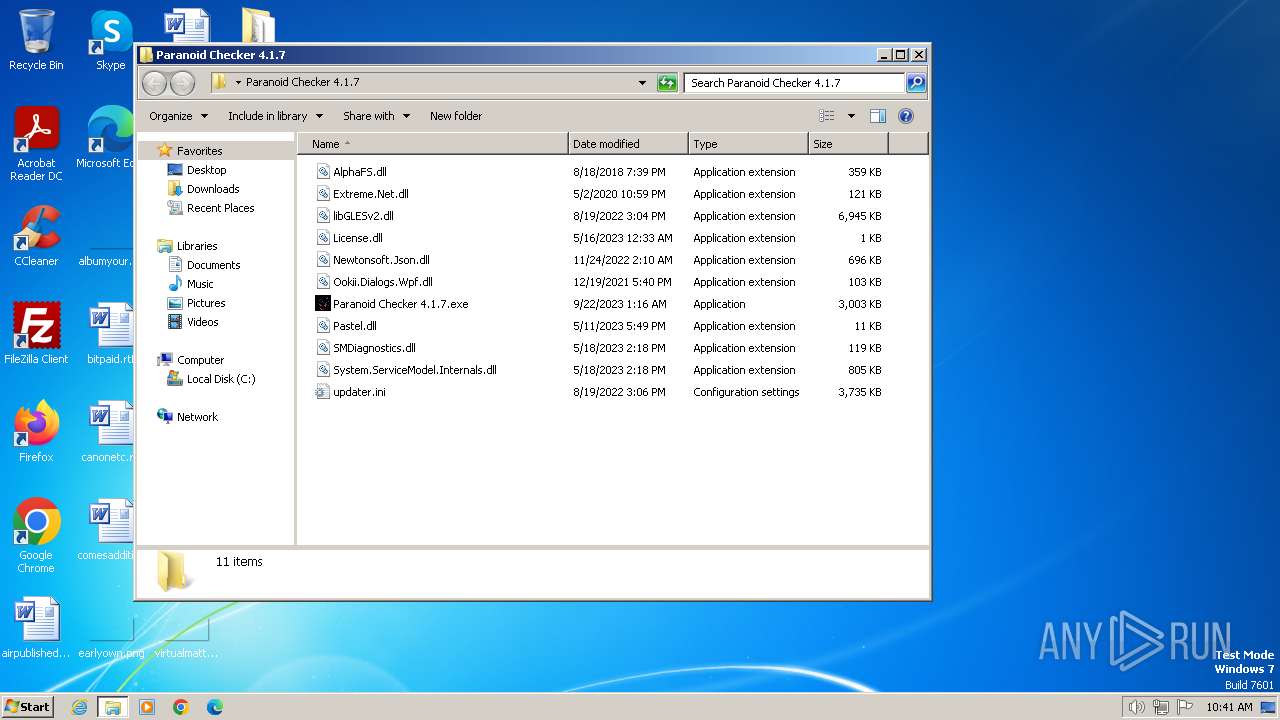1280x720 pixels.
Task: Open Local Disk (C:)
Action: click(221, 379)
